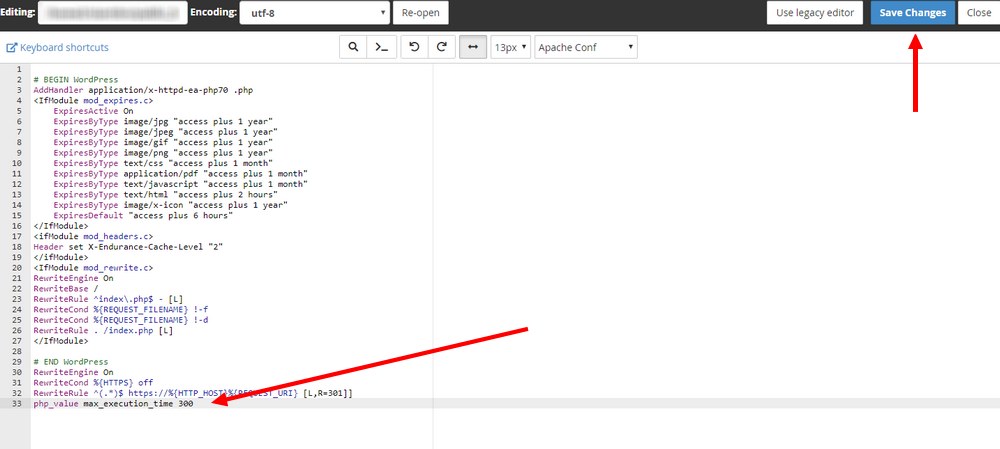This screenshot has height=449, width=1000.
Task: Open the Keyboard shortcuts link
Action: [64, 48]
